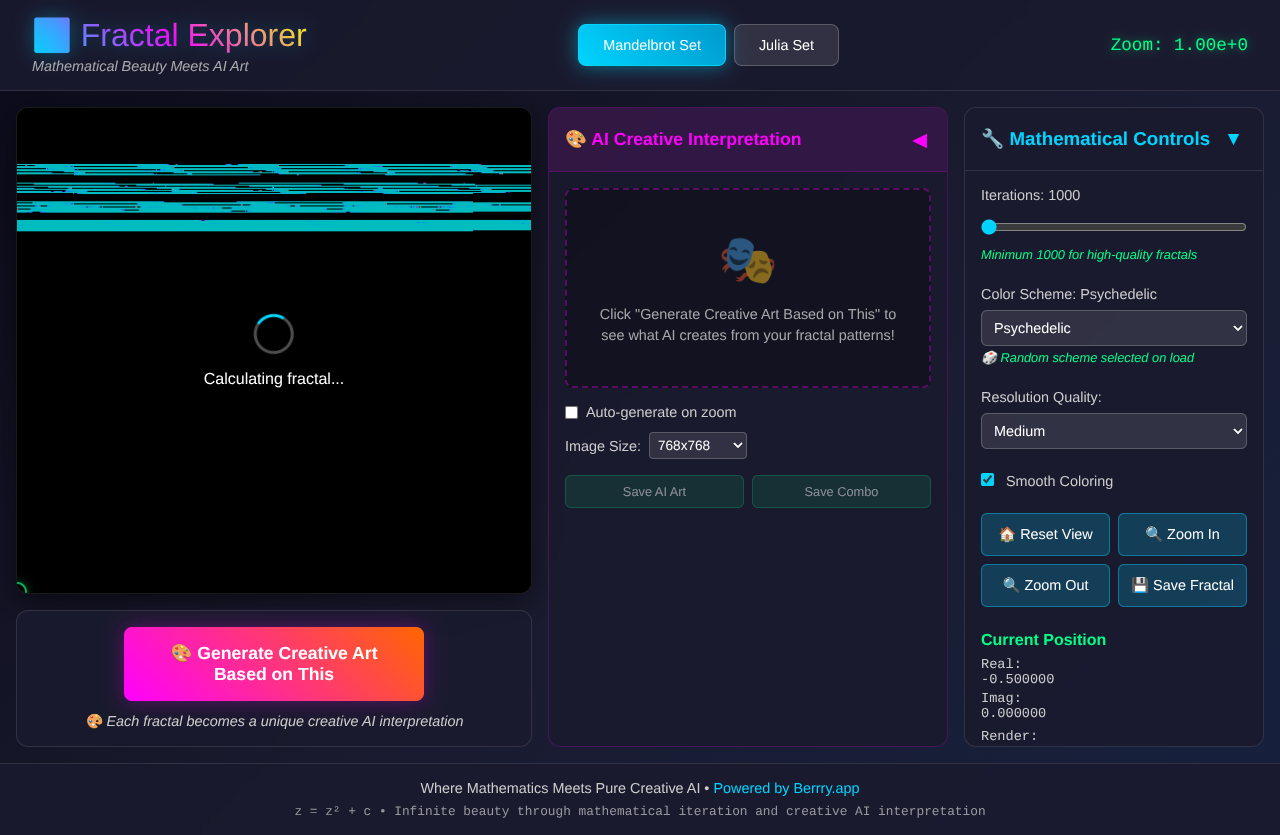Viewport: 1280px width, 835px height.
Task: Collapse the AI panel with the magenta arrow
Action: point(919,141)
